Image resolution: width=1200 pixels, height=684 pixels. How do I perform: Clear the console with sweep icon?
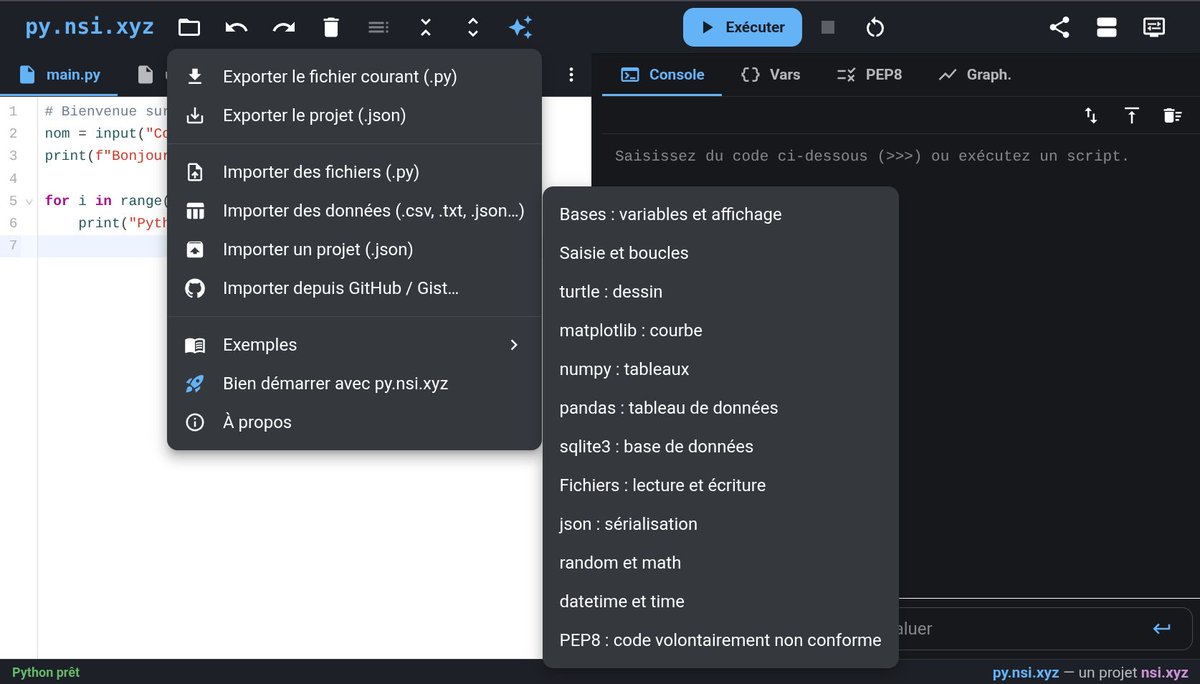coord(1173,116)
